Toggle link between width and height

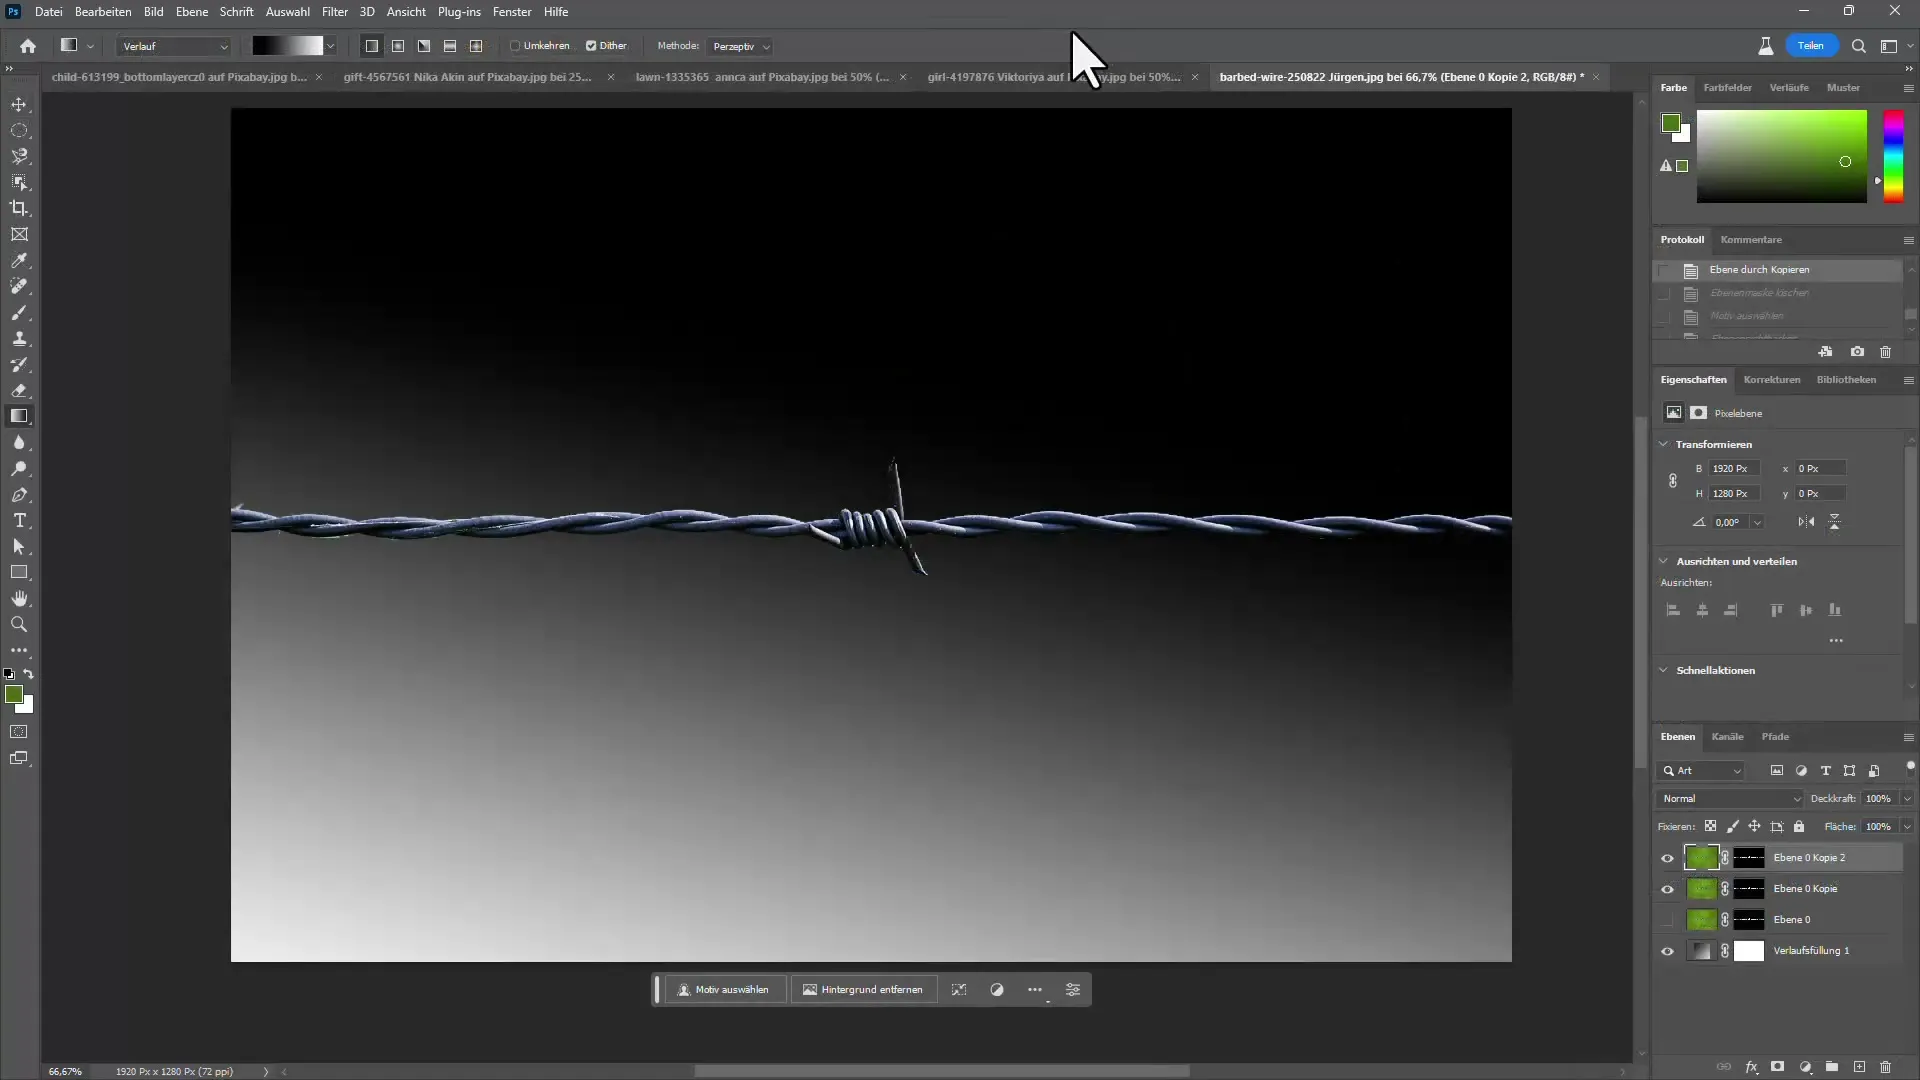pyautogui.click(x=1672, y=481)
